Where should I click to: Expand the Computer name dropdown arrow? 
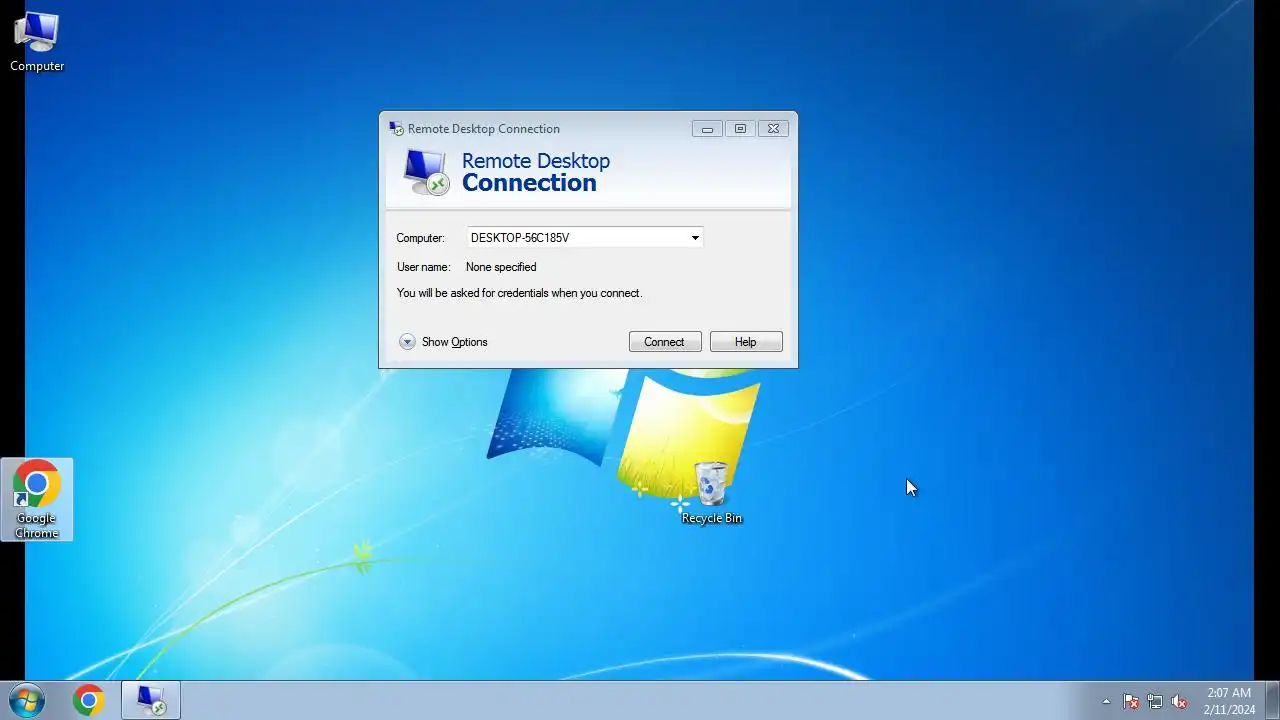(695, 238)
